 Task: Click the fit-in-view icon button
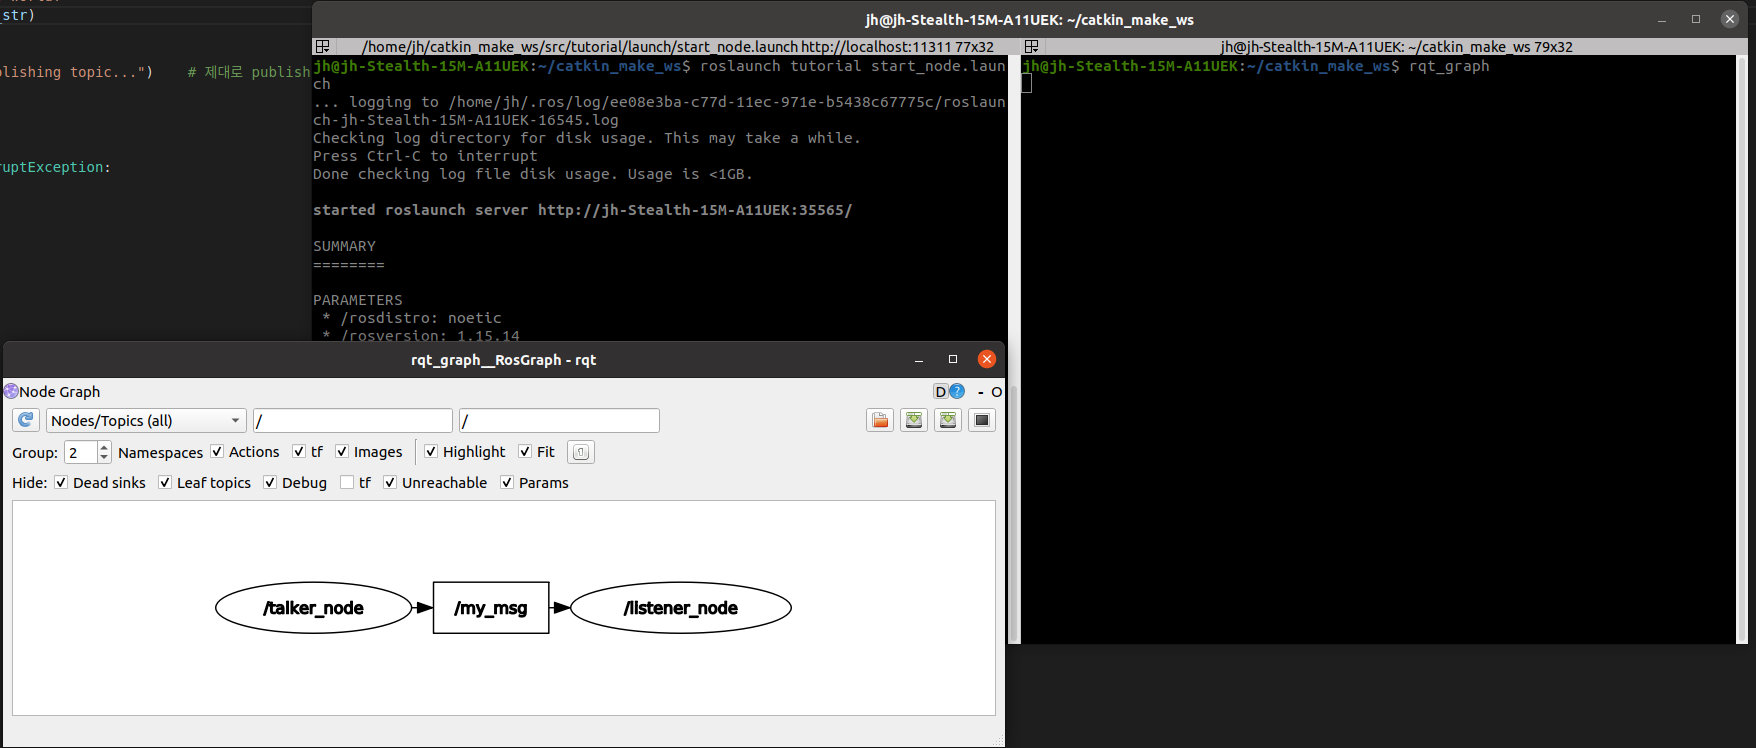[581, 452]
